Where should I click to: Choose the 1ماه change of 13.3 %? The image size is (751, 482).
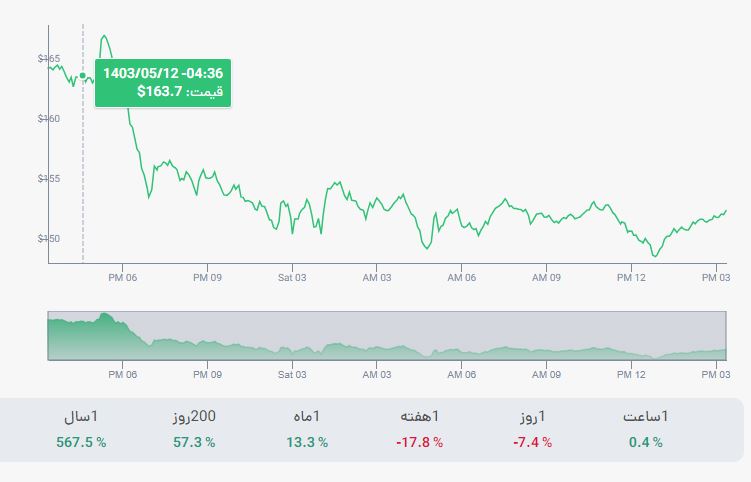click(x=307, y=442)
